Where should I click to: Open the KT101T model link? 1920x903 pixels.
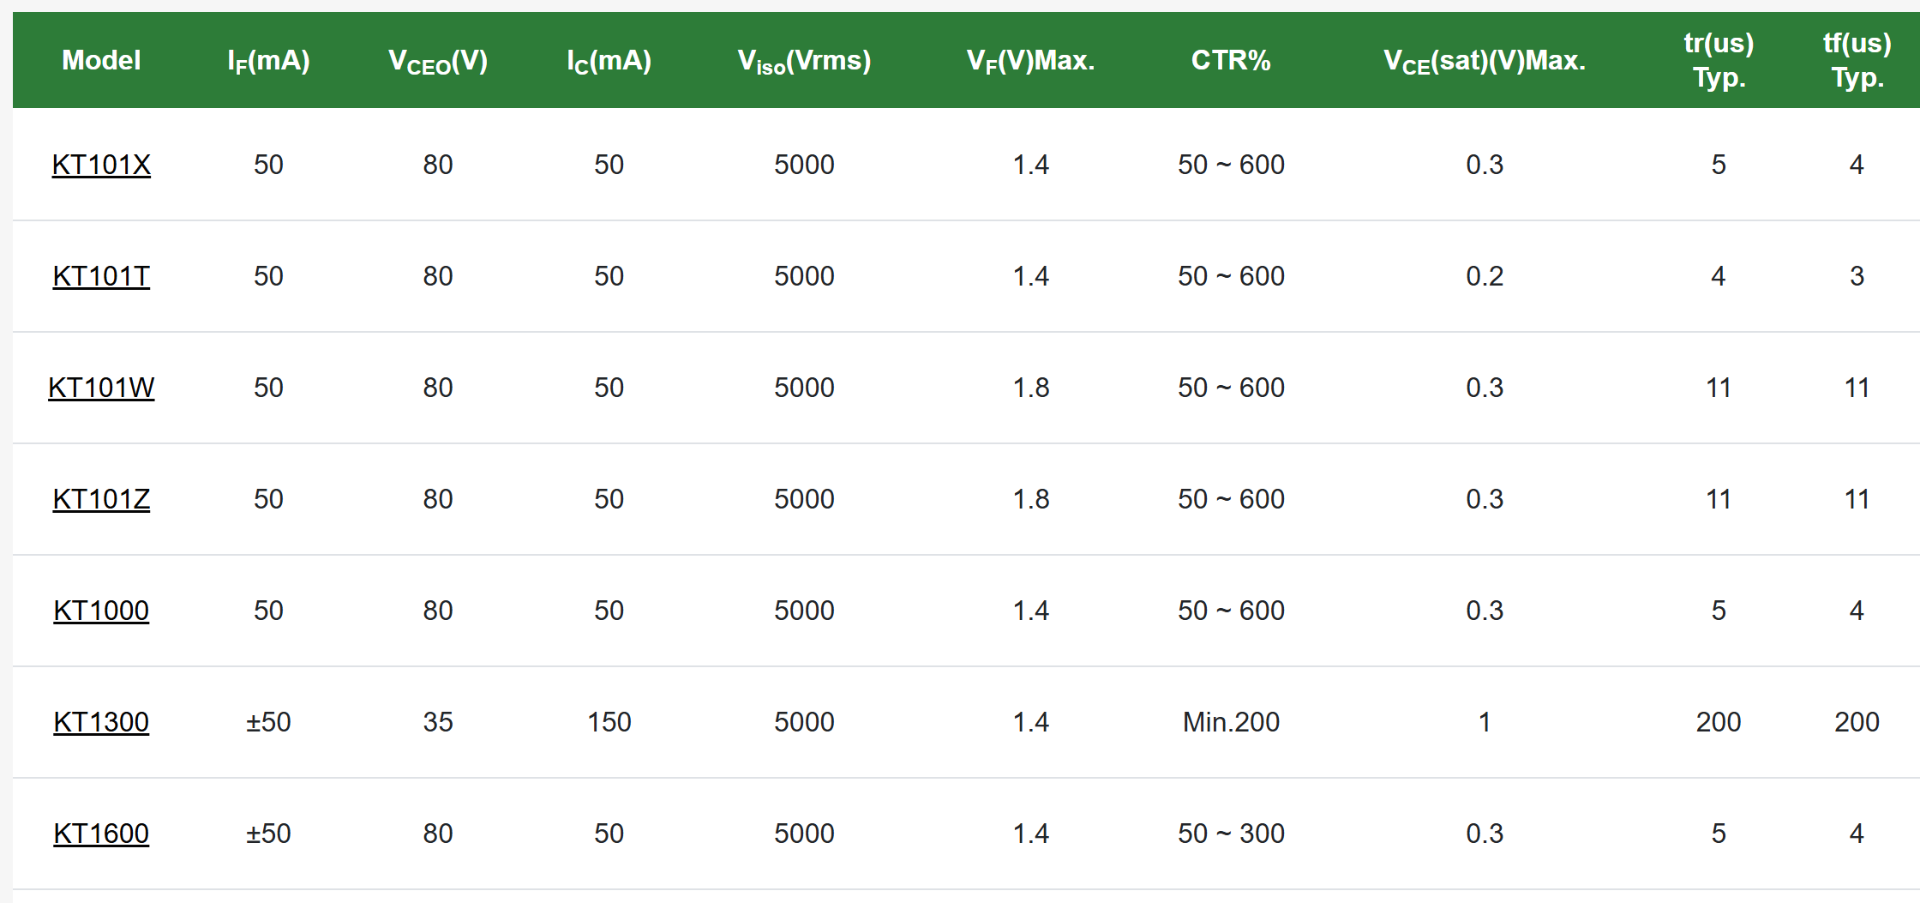(101, 276)
